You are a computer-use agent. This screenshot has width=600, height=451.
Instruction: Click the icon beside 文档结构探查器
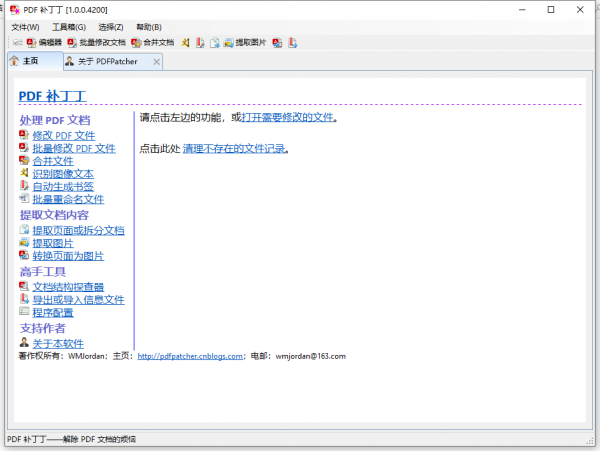click(x=24, y=286)
